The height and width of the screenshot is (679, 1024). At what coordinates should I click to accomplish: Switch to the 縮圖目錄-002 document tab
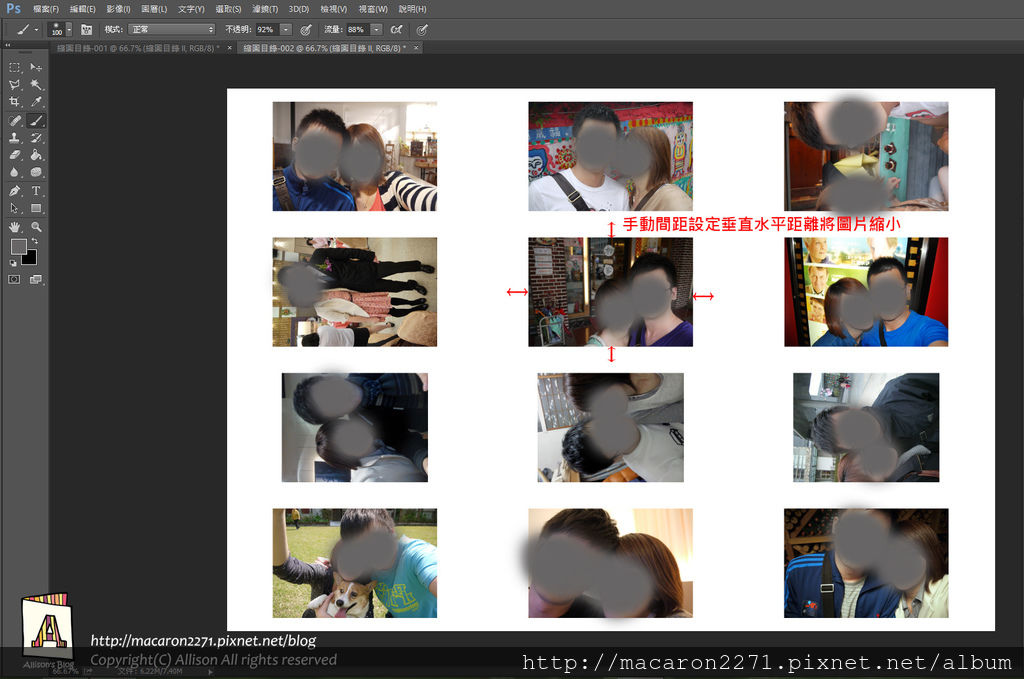[325, 48]
